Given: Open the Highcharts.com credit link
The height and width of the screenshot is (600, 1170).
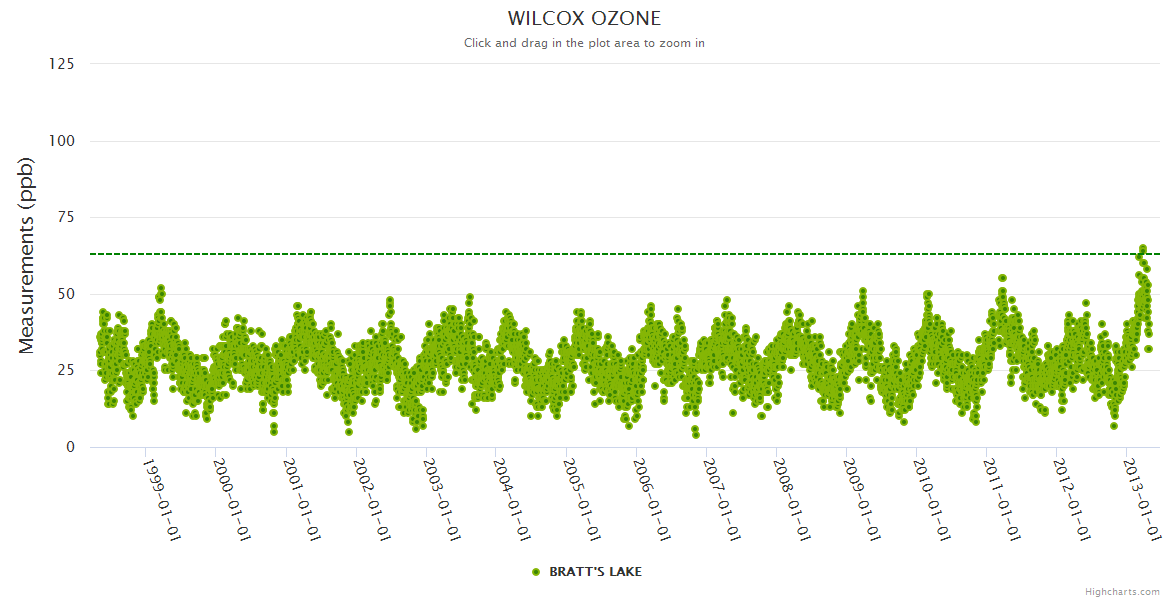Looking at the screenshot, I should click(x=1122, y=591).
